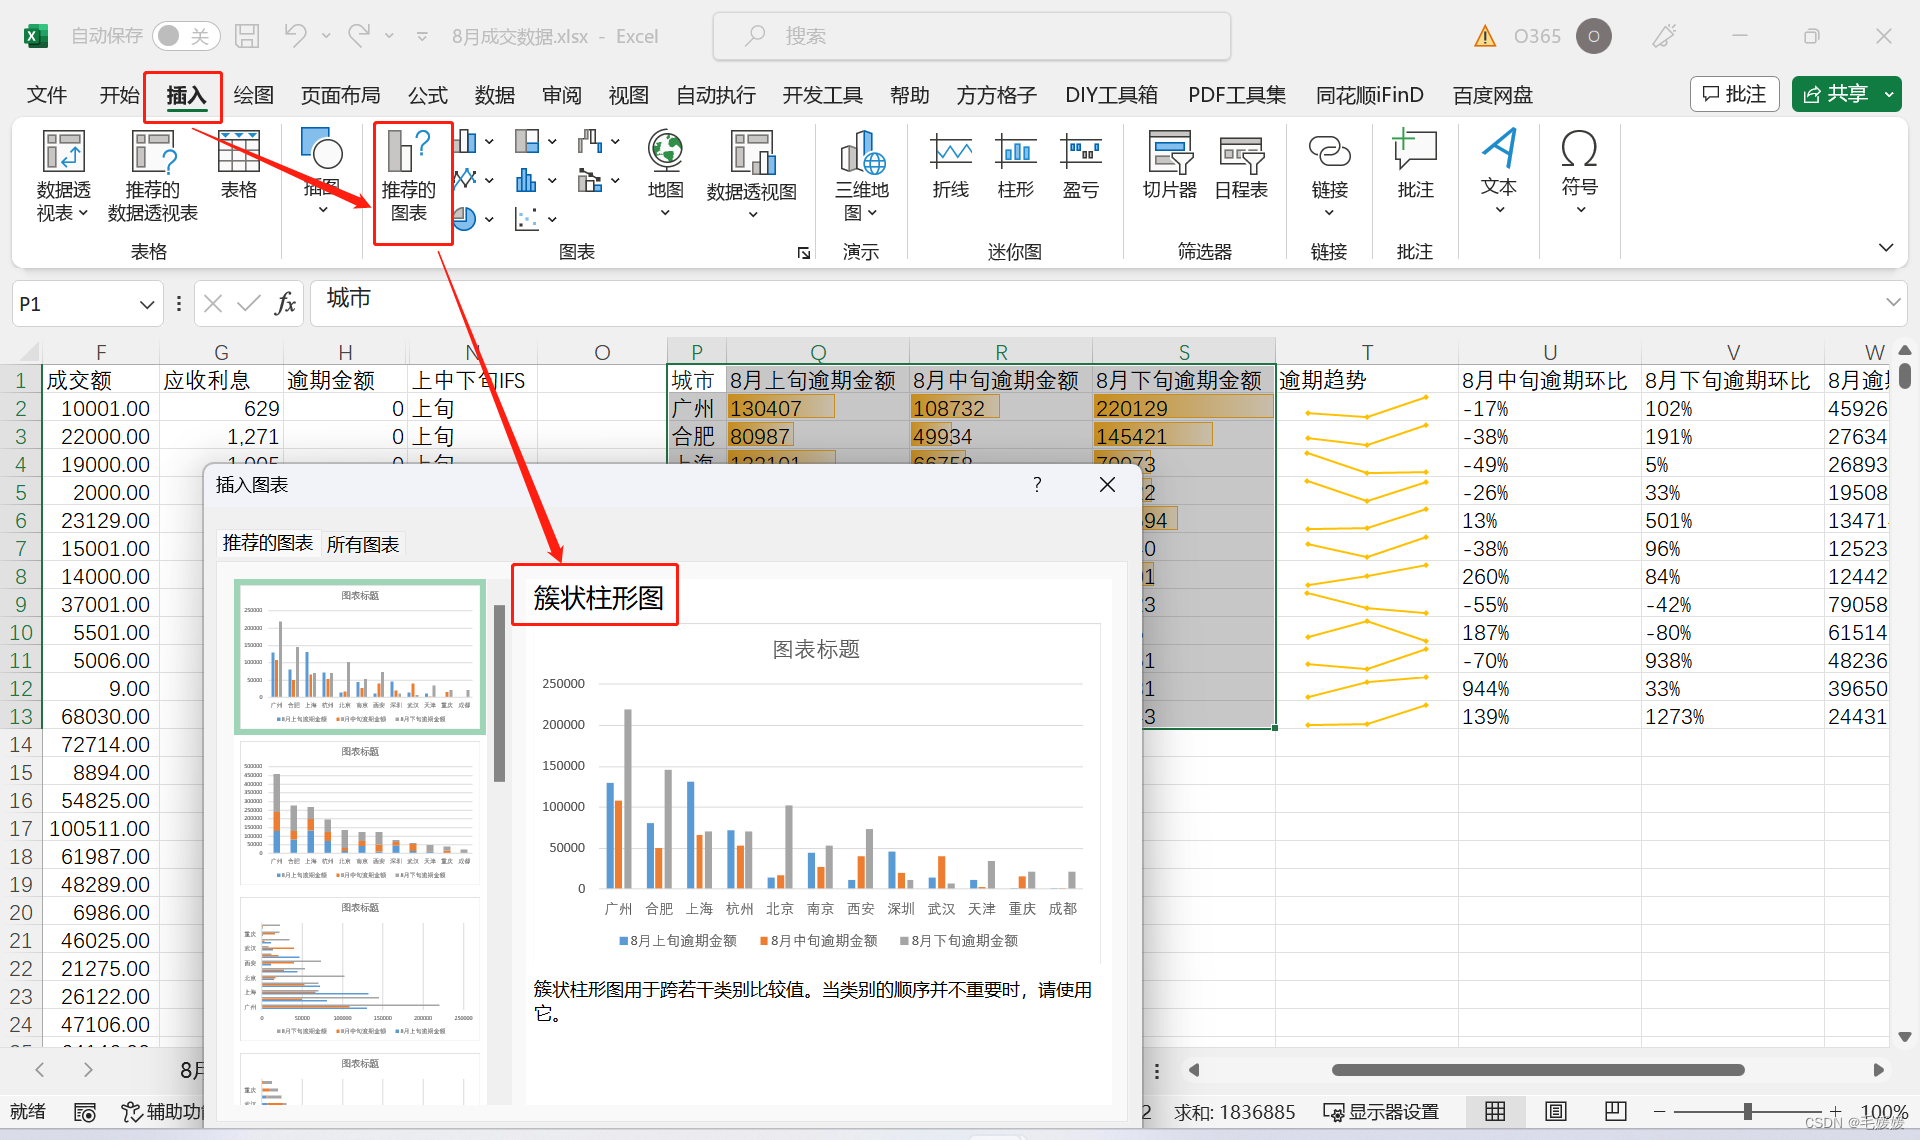Image resolution: width=1920 pixels, height=1140 pixels.
Task: Expand the scatter chart dropdown
Action: click(552, 219)
